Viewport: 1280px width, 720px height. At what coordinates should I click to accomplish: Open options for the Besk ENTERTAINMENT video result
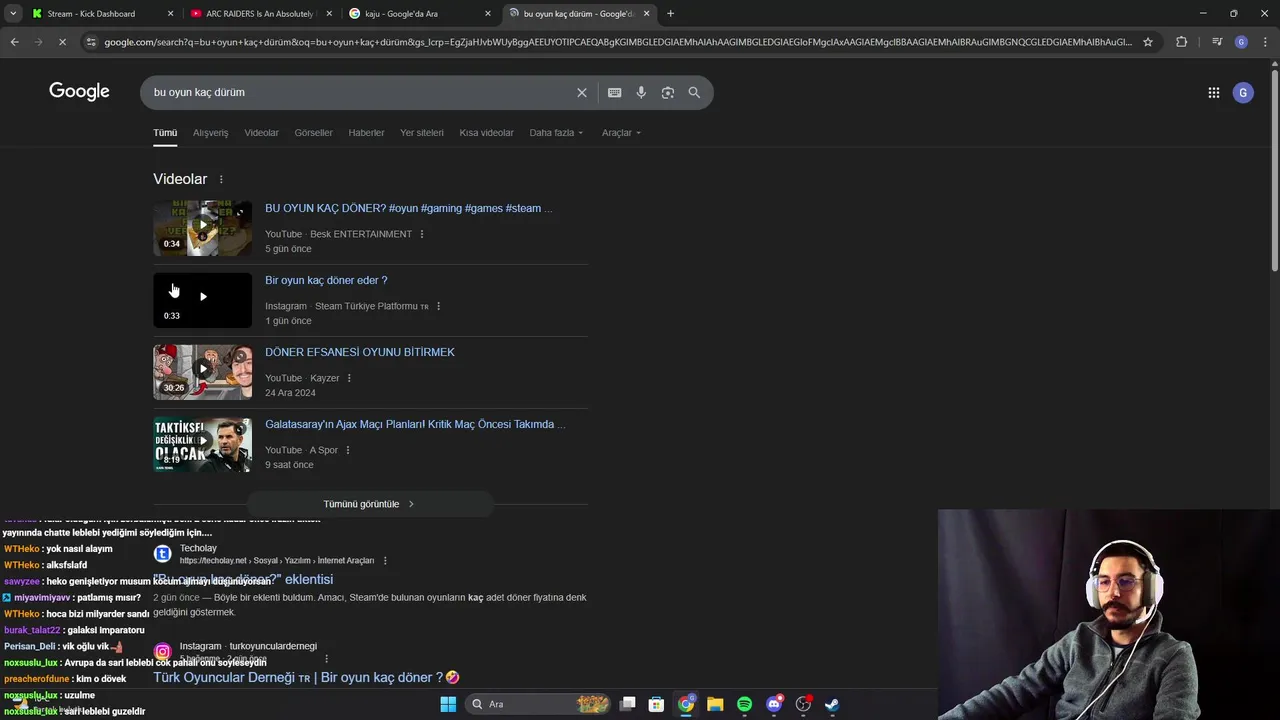tap(421, 234)
